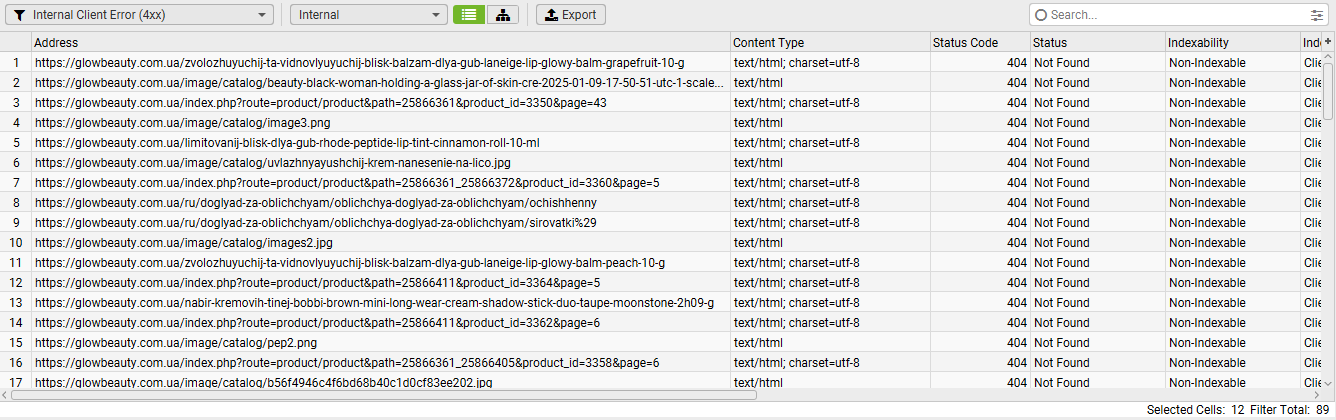Click the plus icon to add columns
This screenshot has height=420, width=1336.
coord(1328,42)
